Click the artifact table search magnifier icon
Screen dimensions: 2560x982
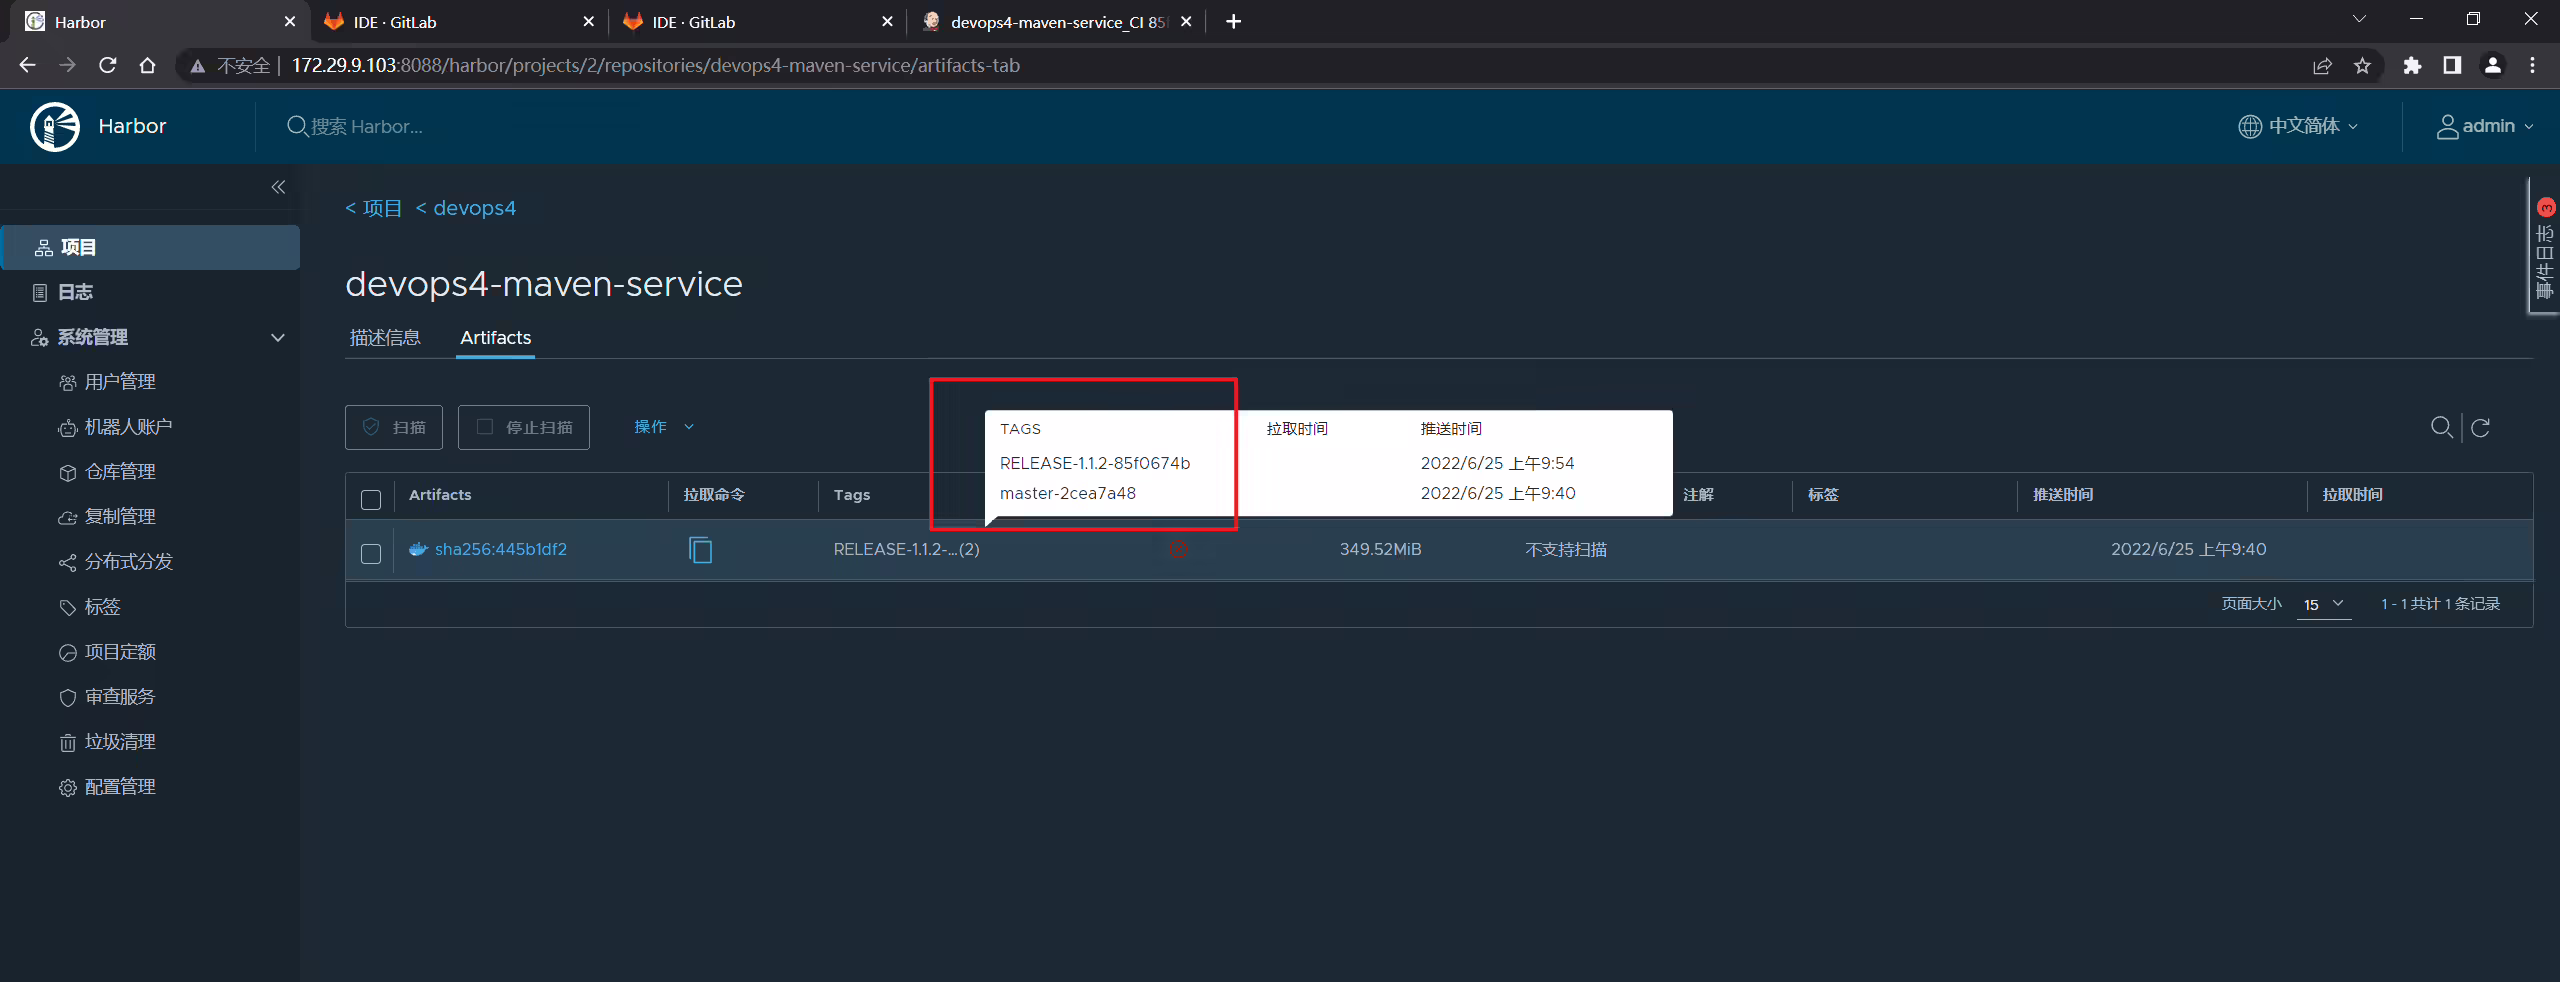pyautogui.click(x=2441, y=427)
